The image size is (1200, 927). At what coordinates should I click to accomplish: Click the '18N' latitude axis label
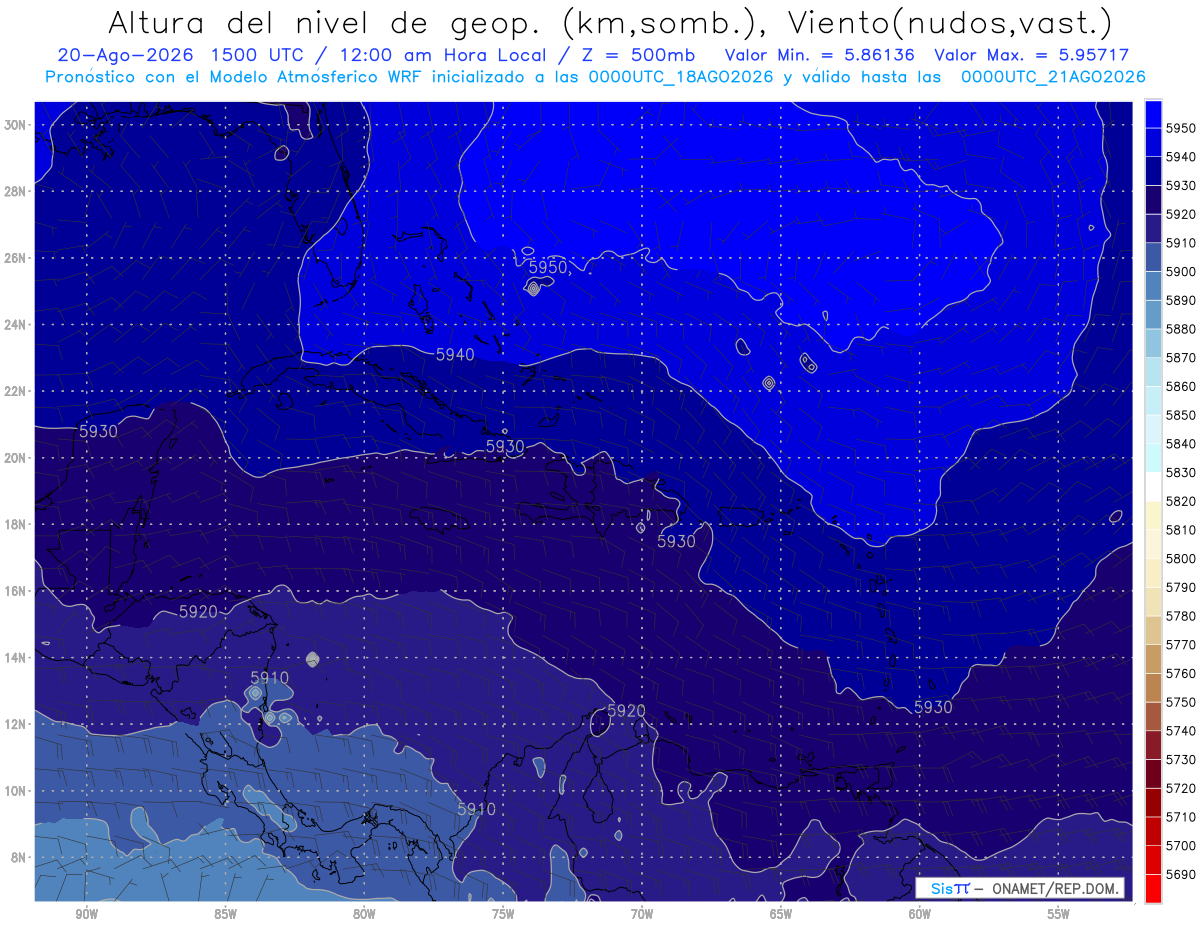[x=15, y=525]
